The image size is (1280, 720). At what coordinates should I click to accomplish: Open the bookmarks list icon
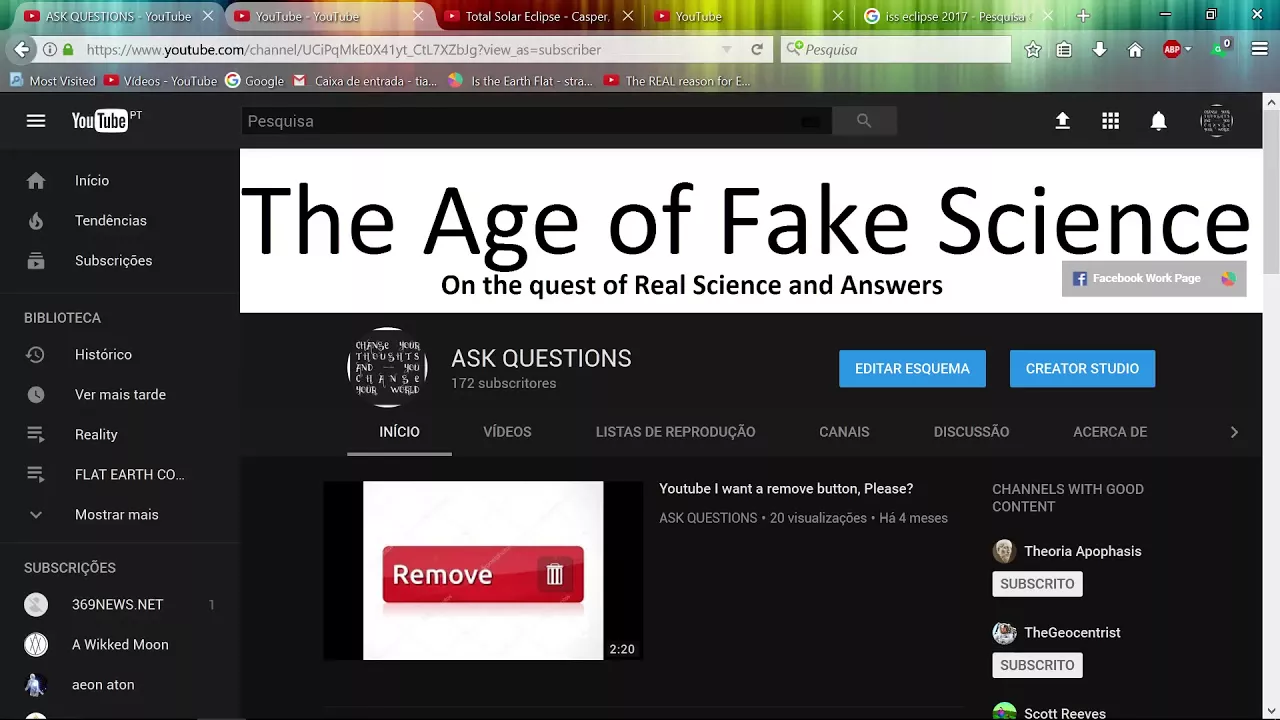click(1064, 49)
